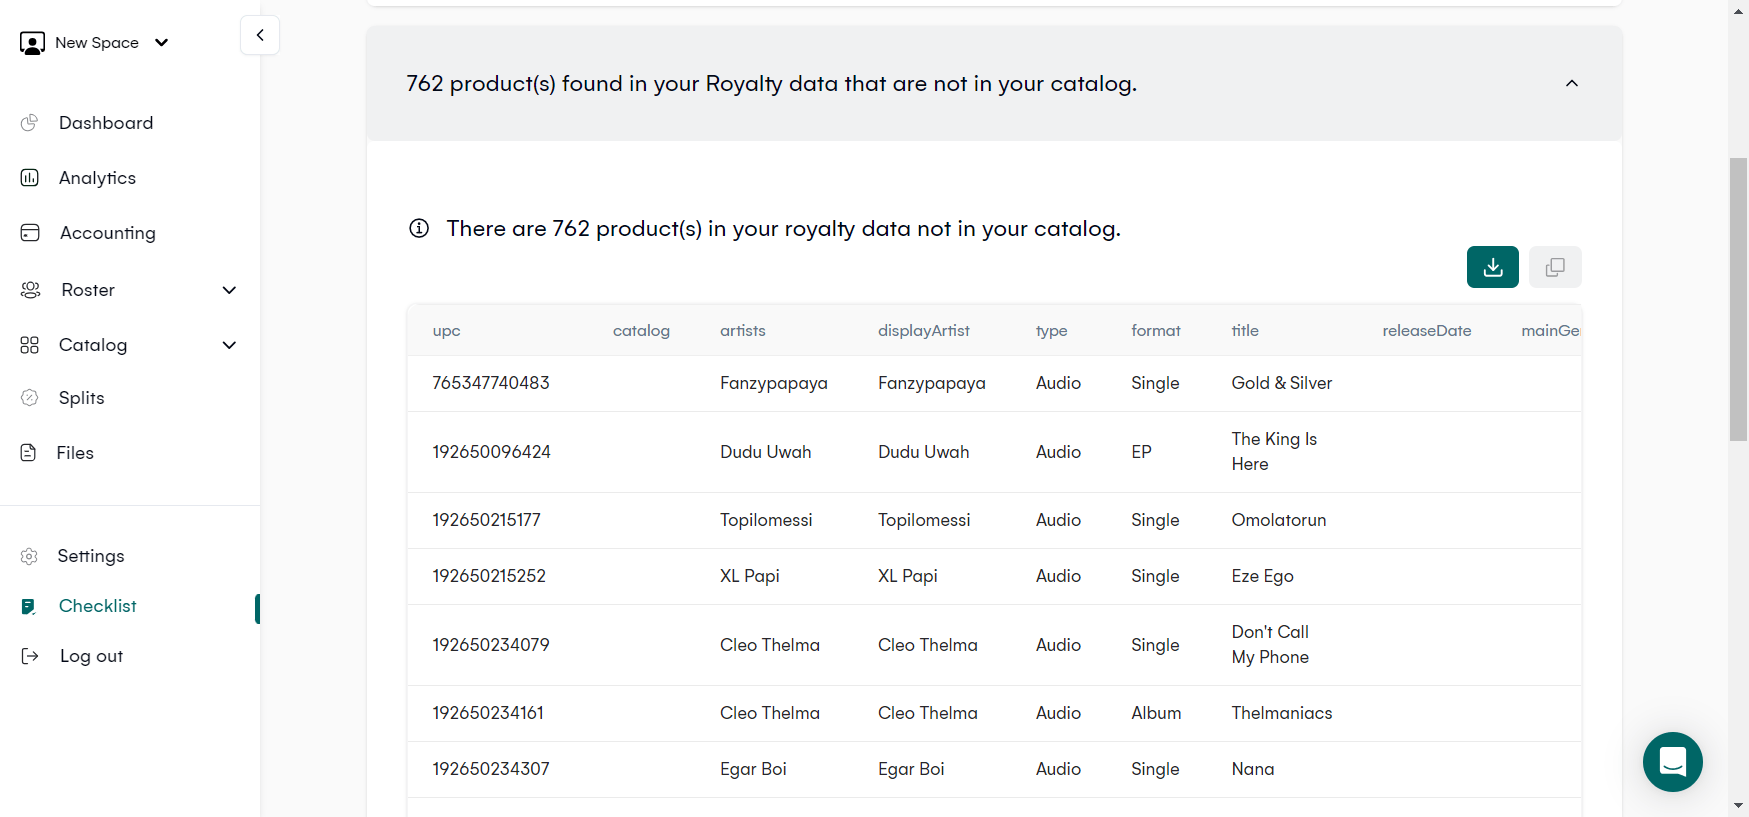Viewport: 1749px width, 817px height.
Task: Click the displayArtist column header
Action: point(924,331)
